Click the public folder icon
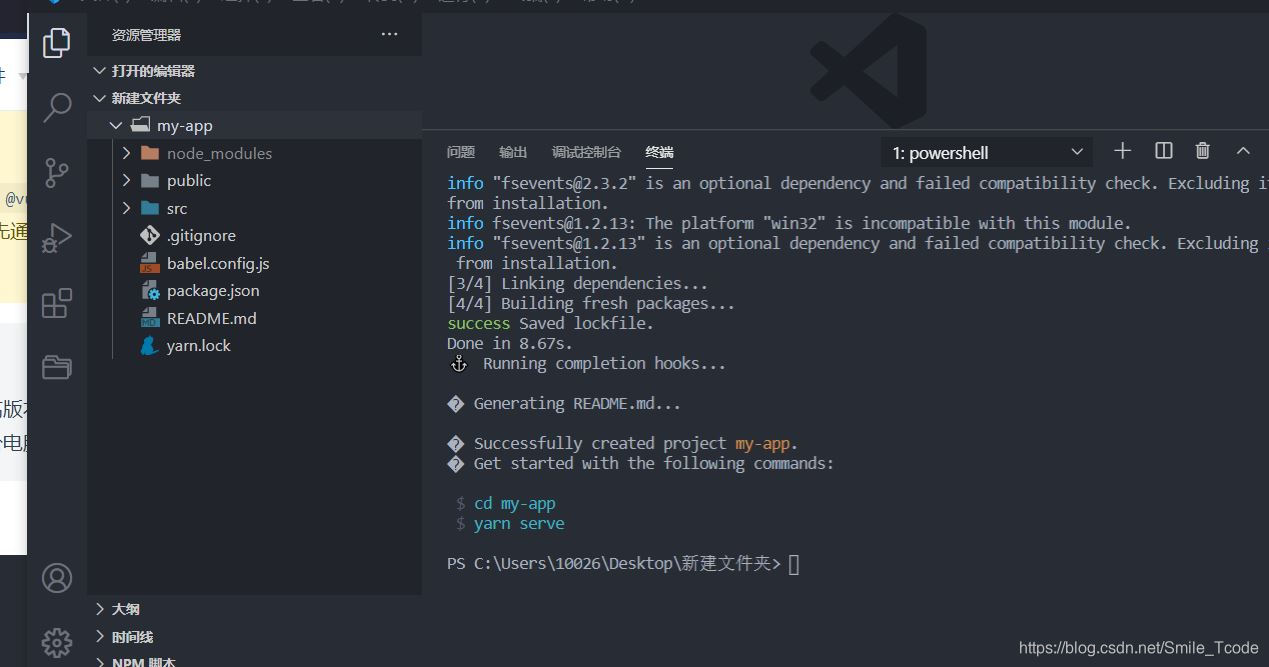The height and width of the screenshot is (667, 1269). (150, 180)
